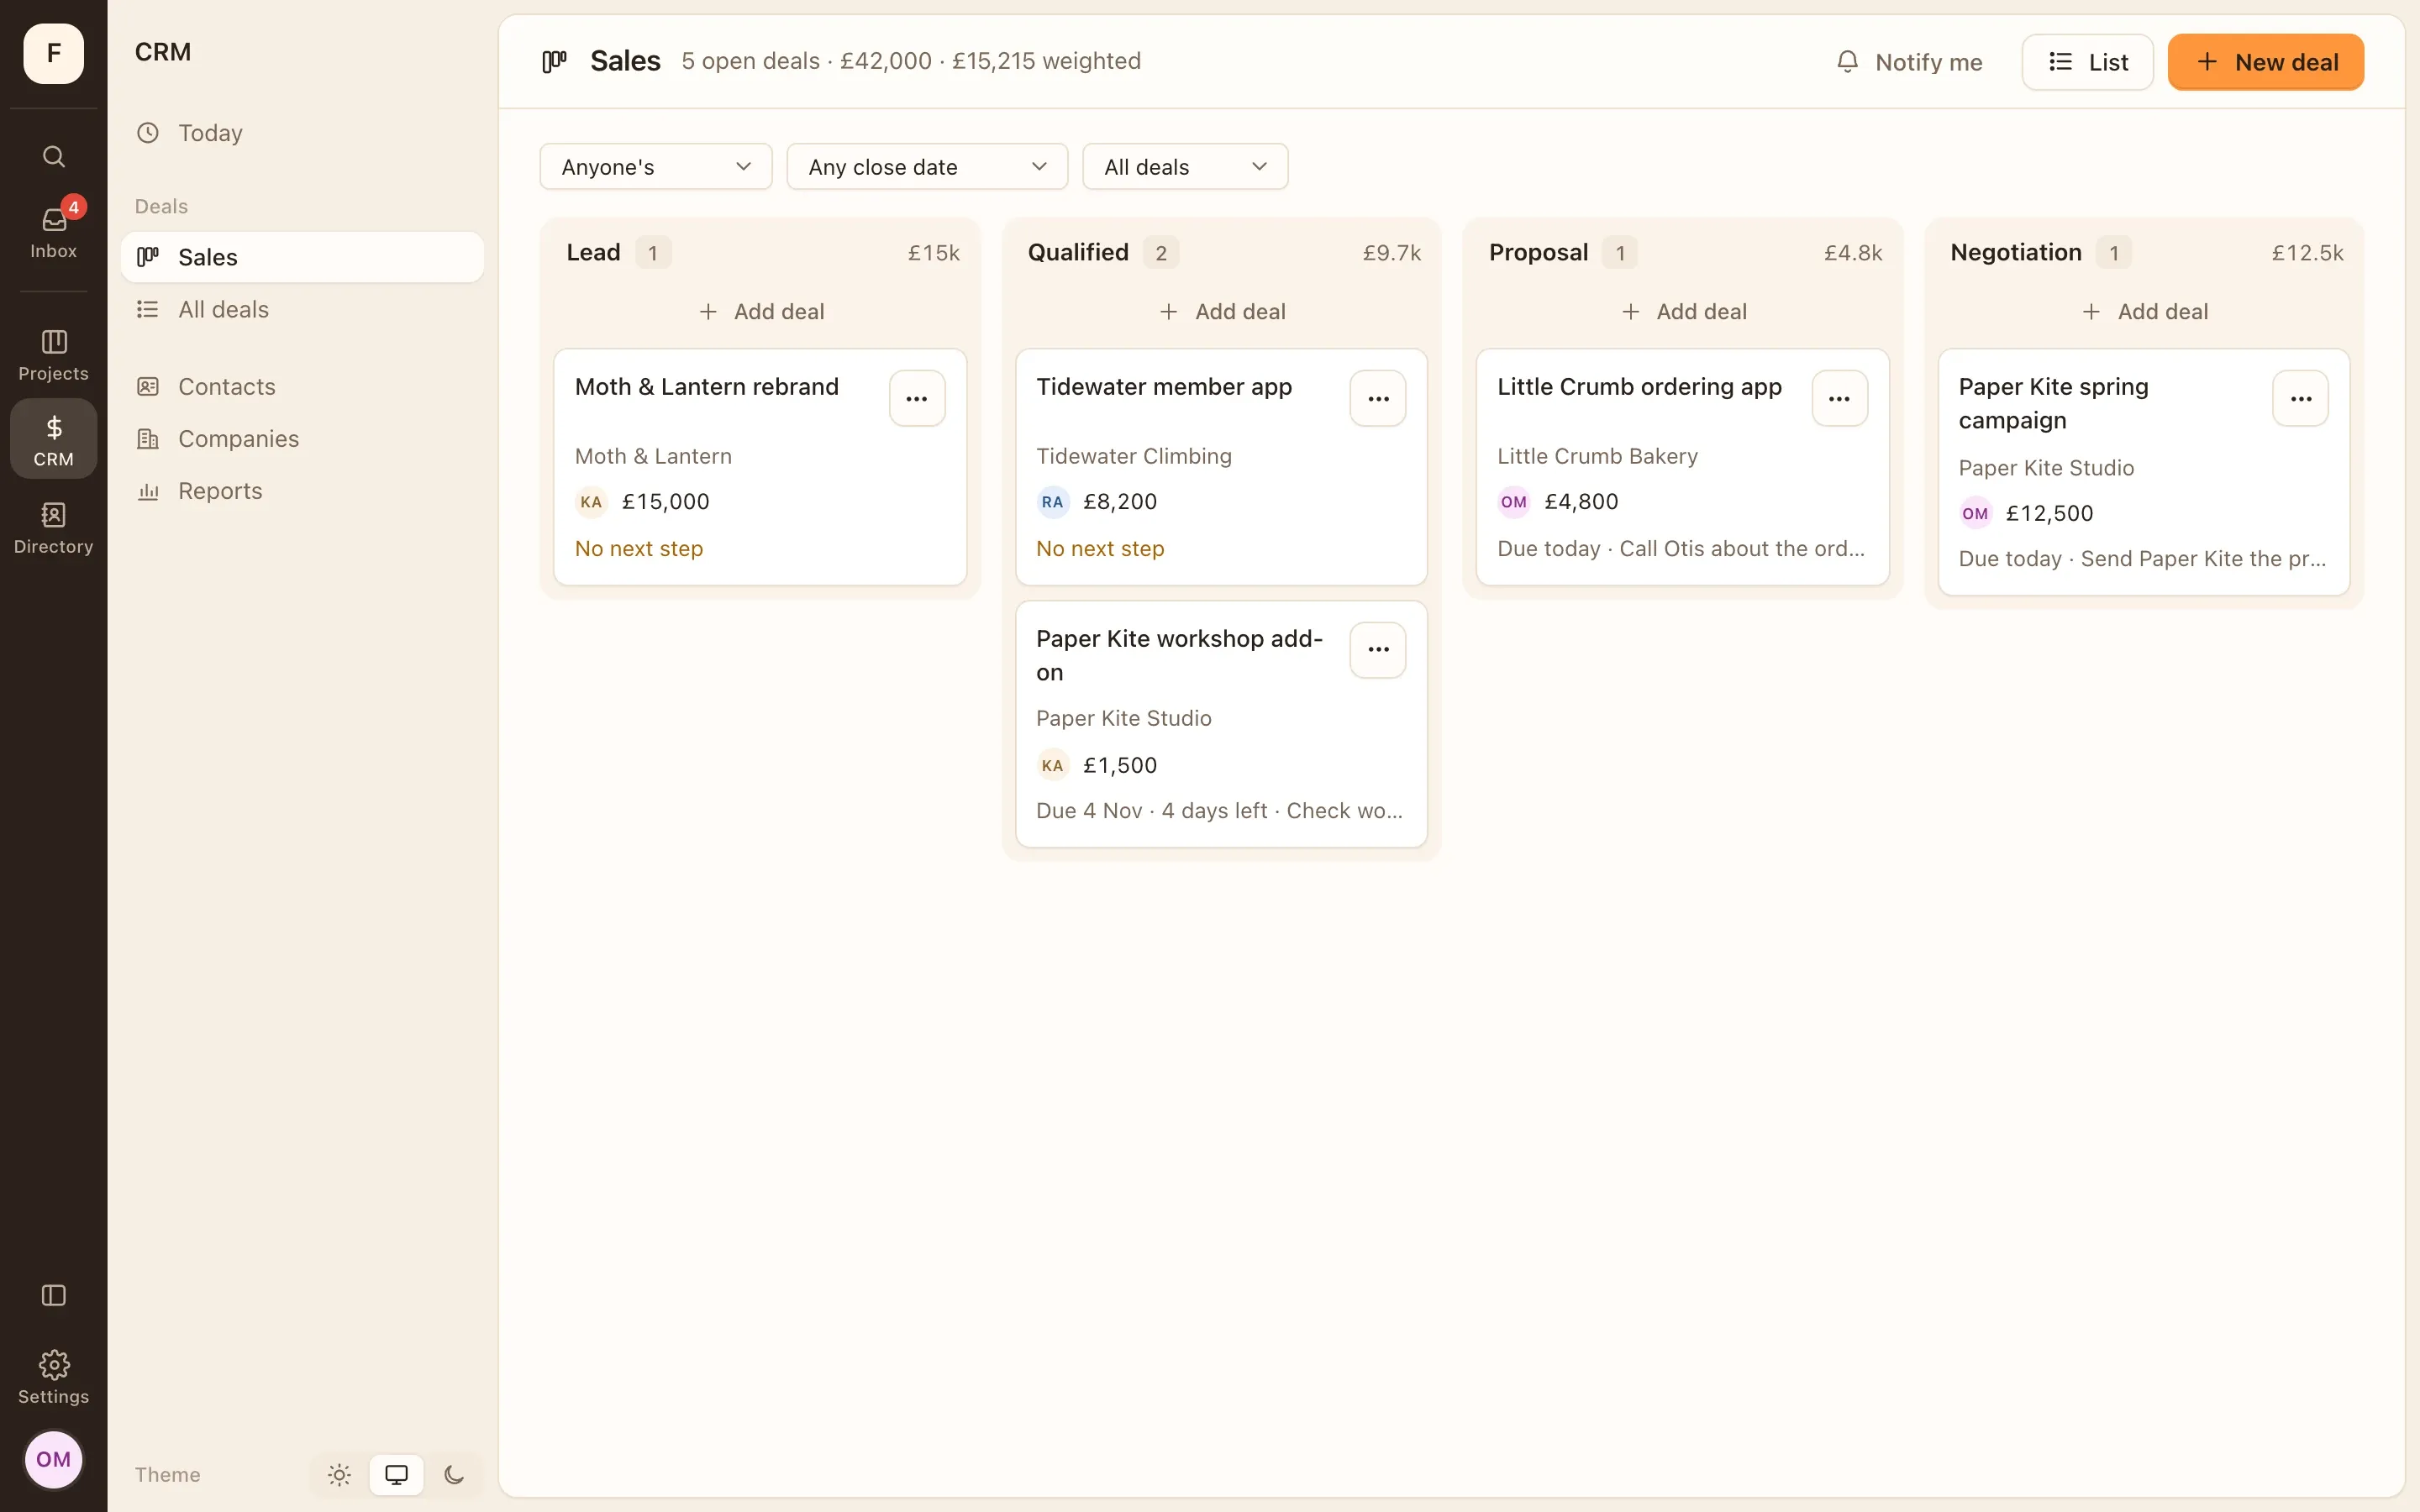This screenshot has height=1512, width=2420.
Task: Collapse the sidebar panel icon
Action: 54,1295
